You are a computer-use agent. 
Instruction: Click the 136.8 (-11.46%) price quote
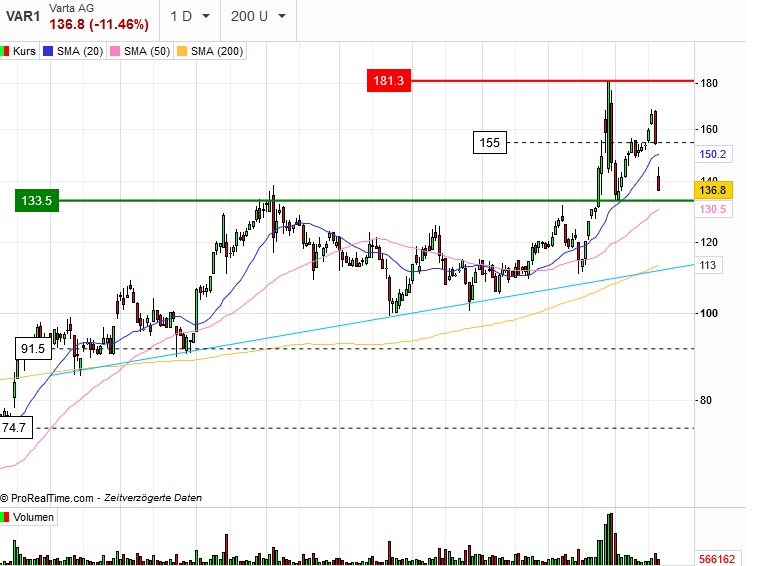[x=99, y=24]
